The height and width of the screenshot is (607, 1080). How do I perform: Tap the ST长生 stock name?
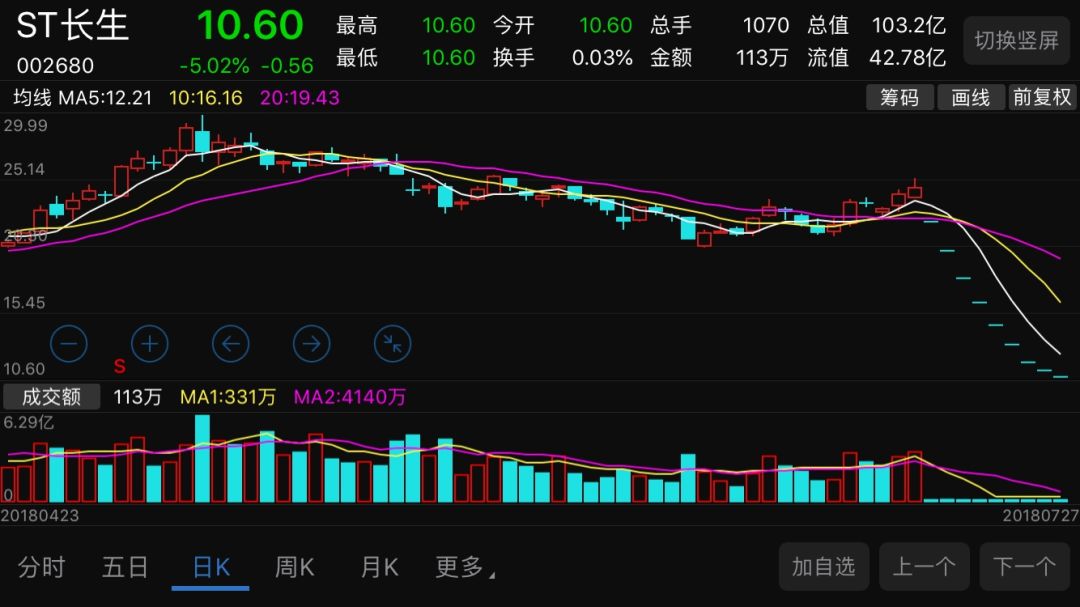coord(72,26)
